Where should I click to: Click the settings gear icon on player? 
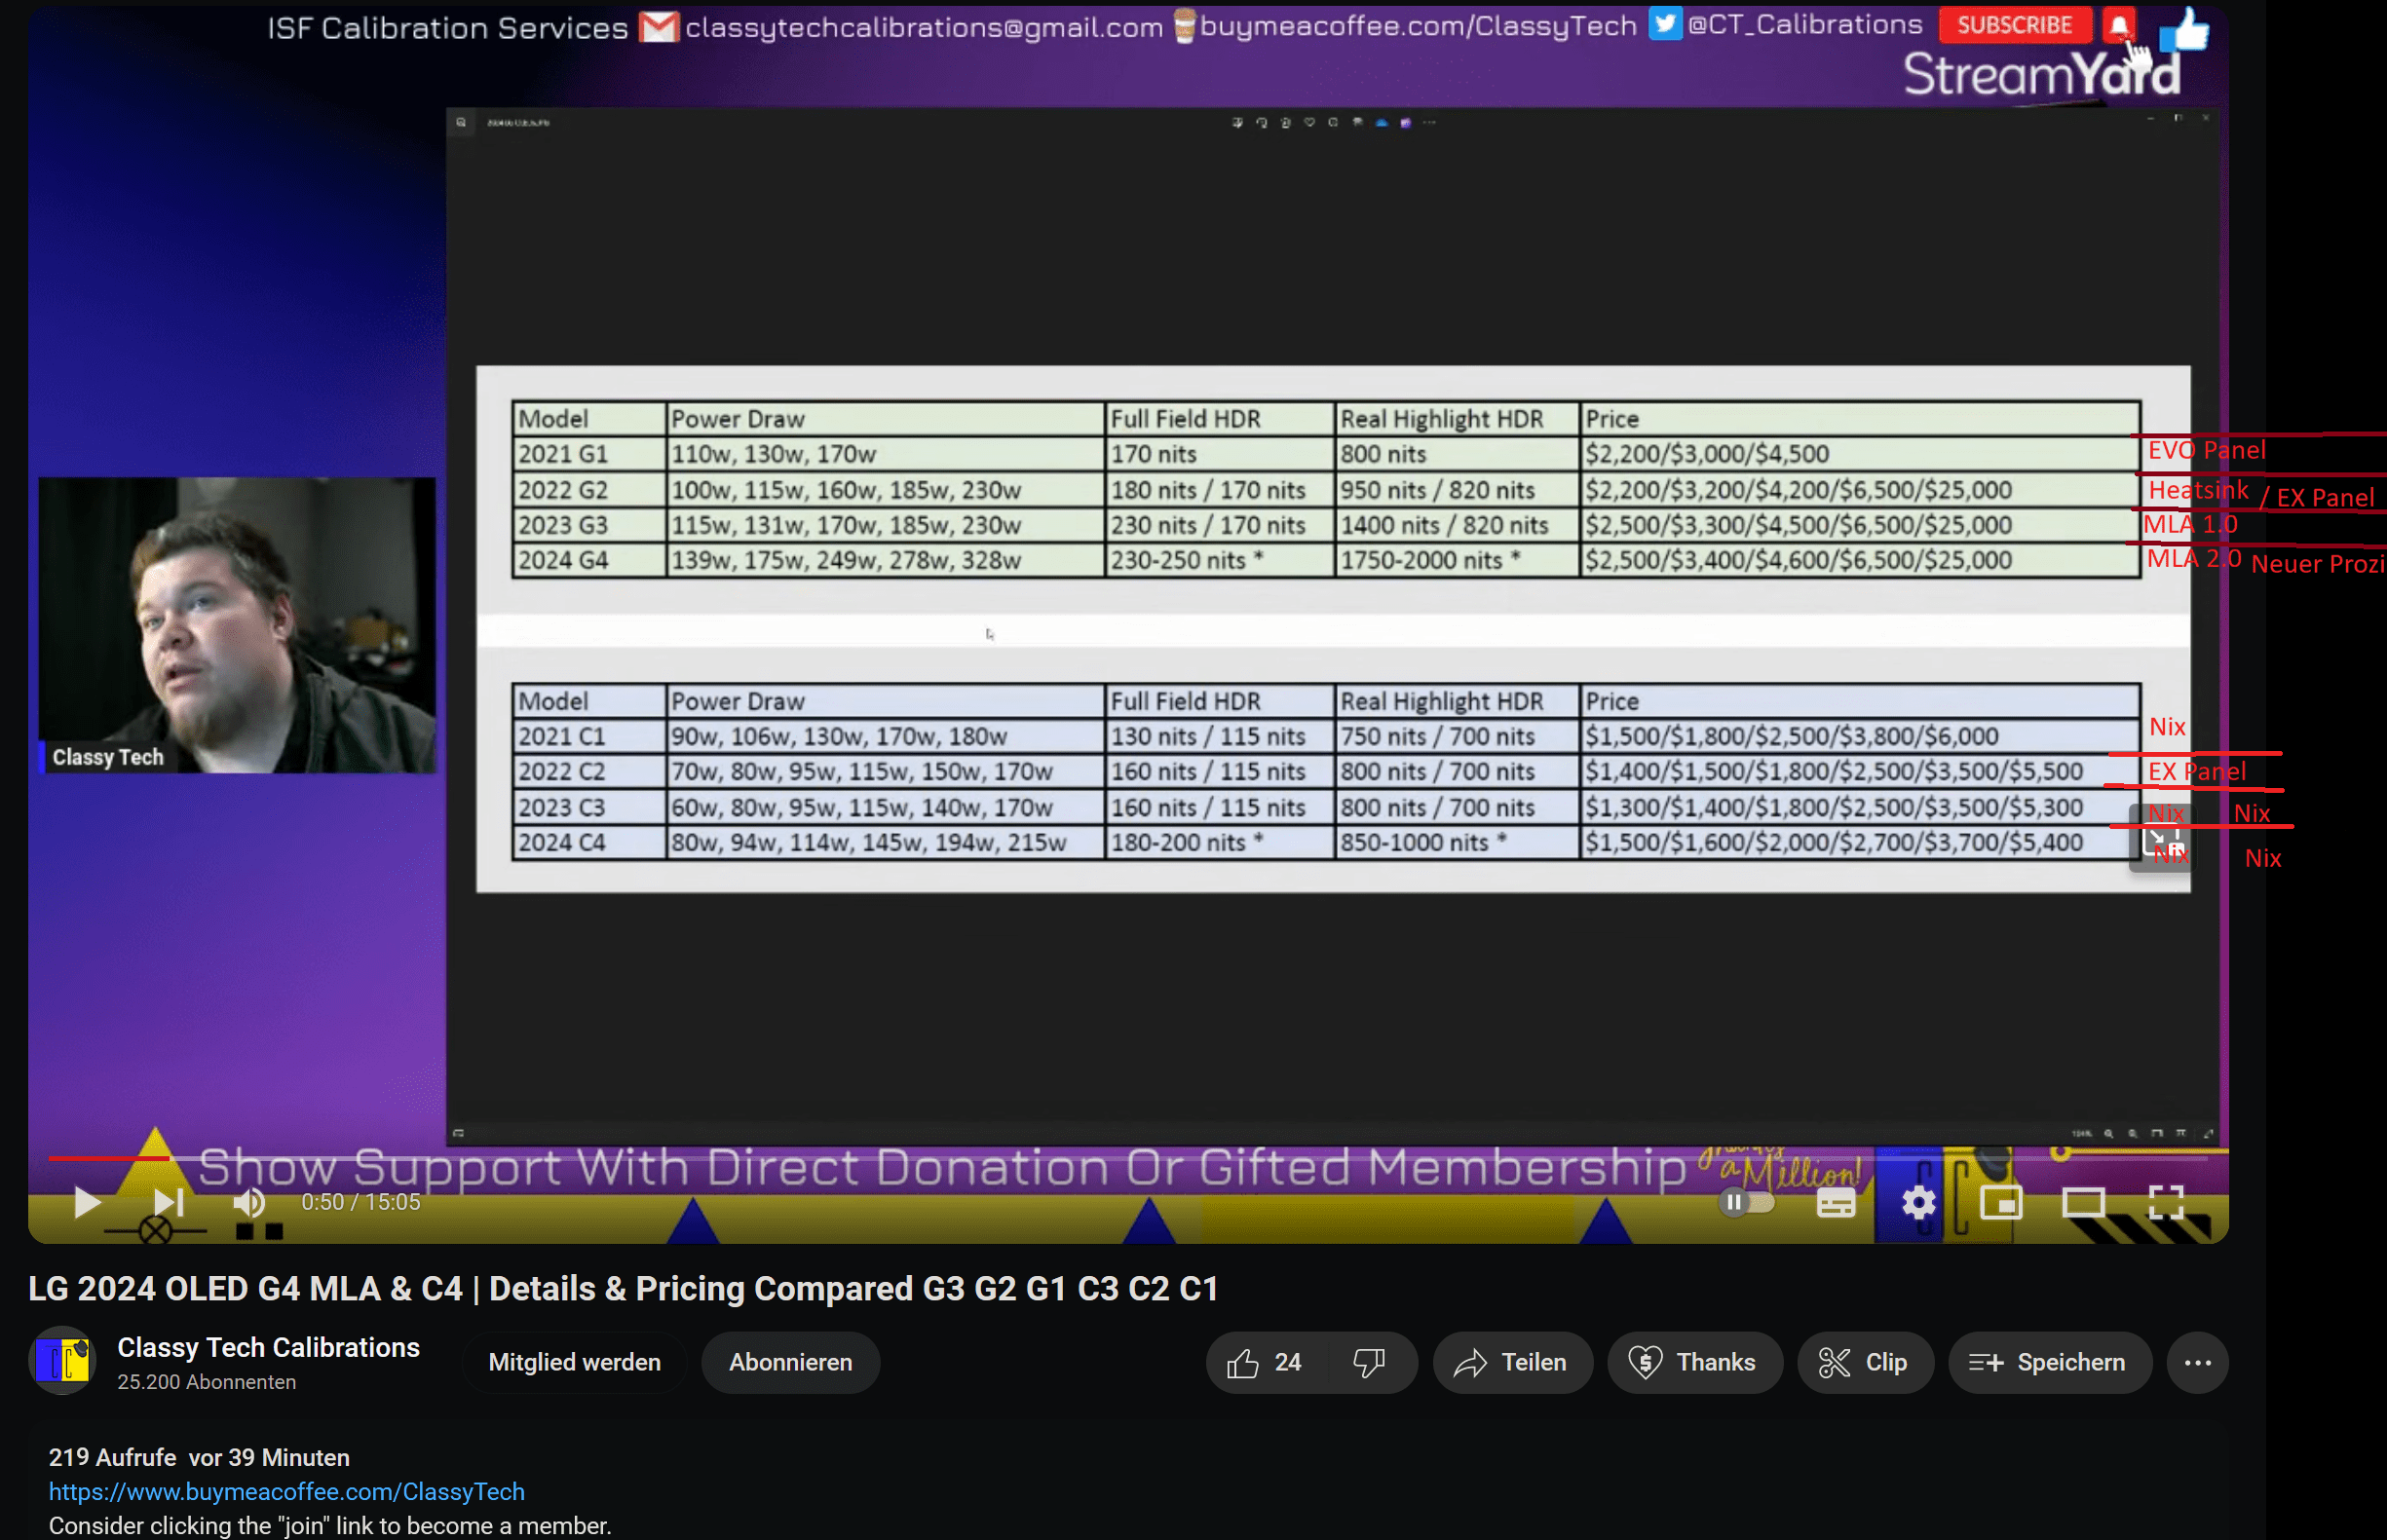[x=1915, y=1201]
